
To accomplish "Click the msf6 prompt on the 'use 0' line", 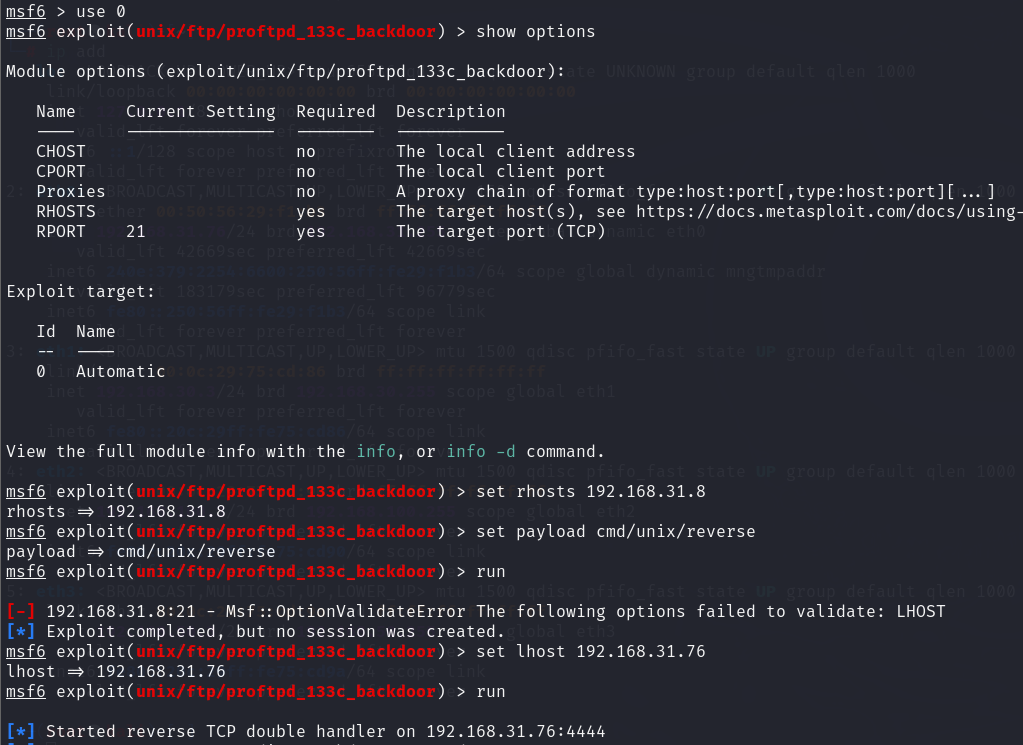I will (x=25, y=12).
